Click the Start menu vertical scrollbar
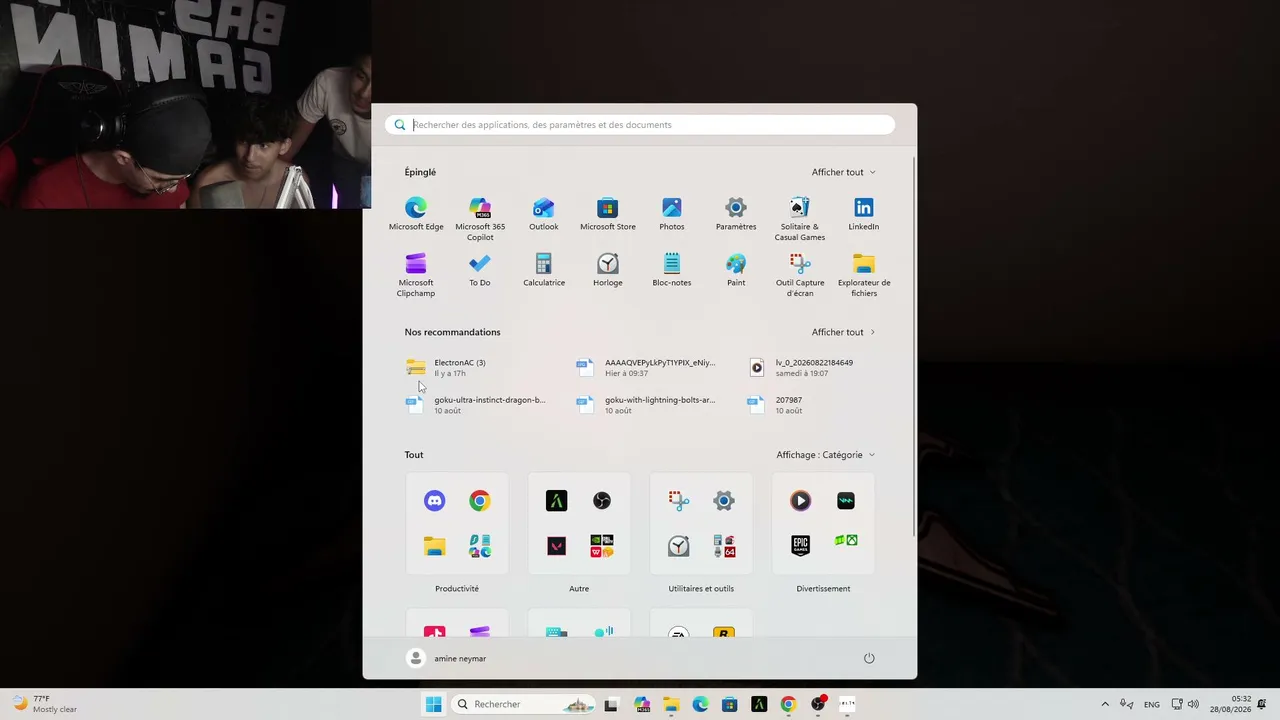Image resolution: width=1280 pixels, height=720 pixels. (x=914, y=345)
